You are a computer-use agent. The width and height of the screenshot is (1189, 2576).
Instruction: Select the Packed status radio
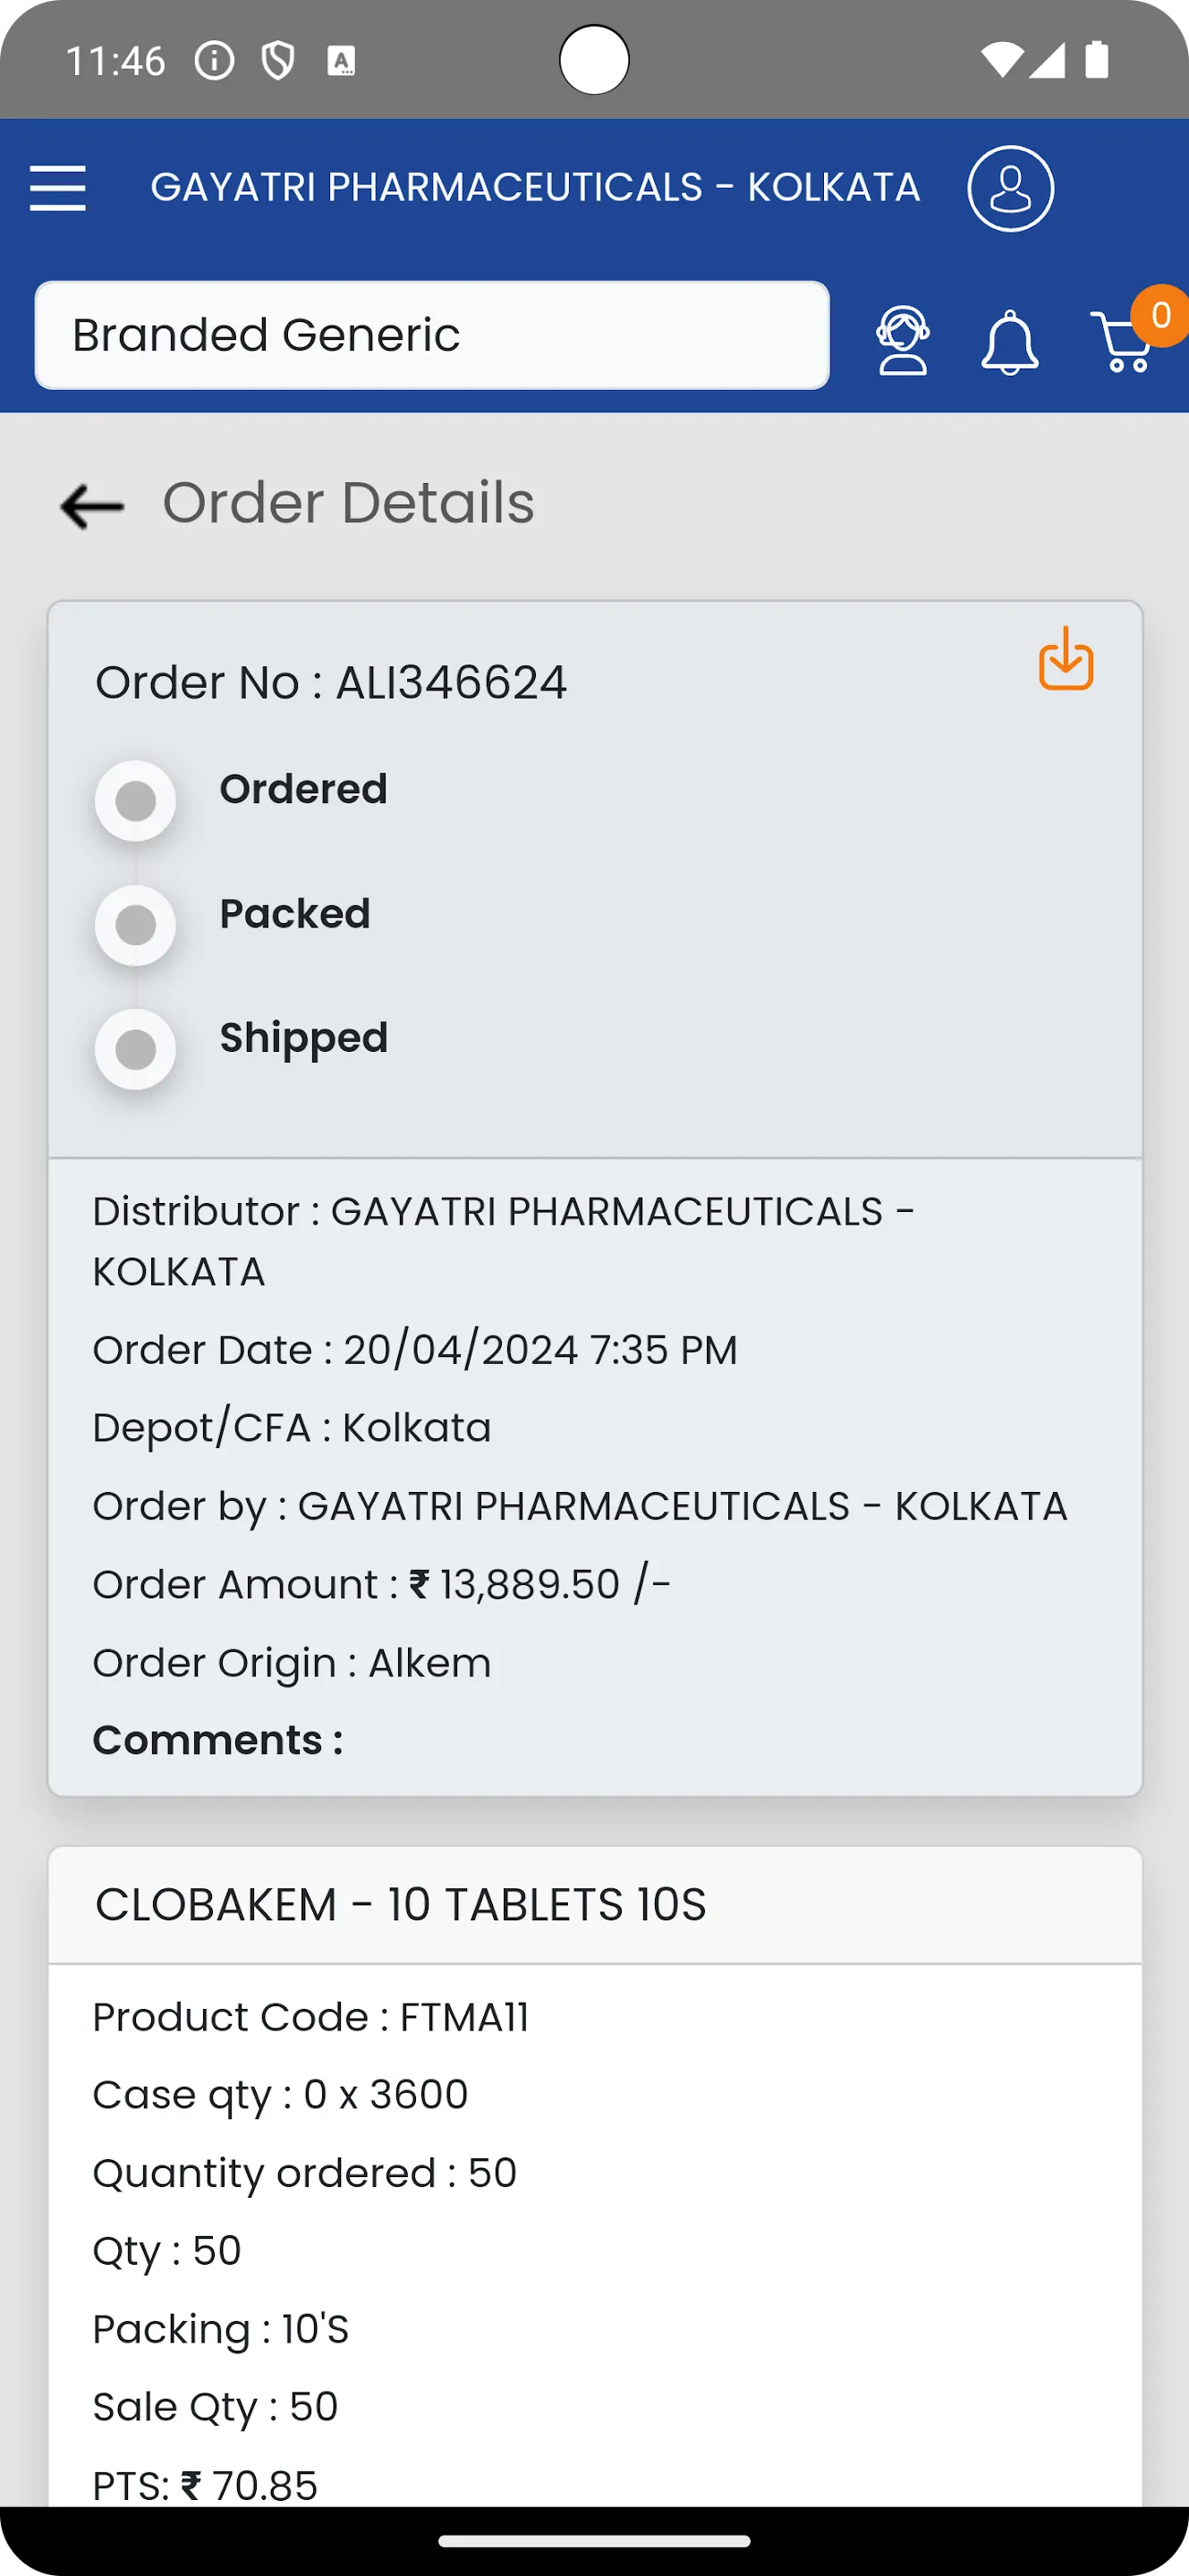[136, 925]
